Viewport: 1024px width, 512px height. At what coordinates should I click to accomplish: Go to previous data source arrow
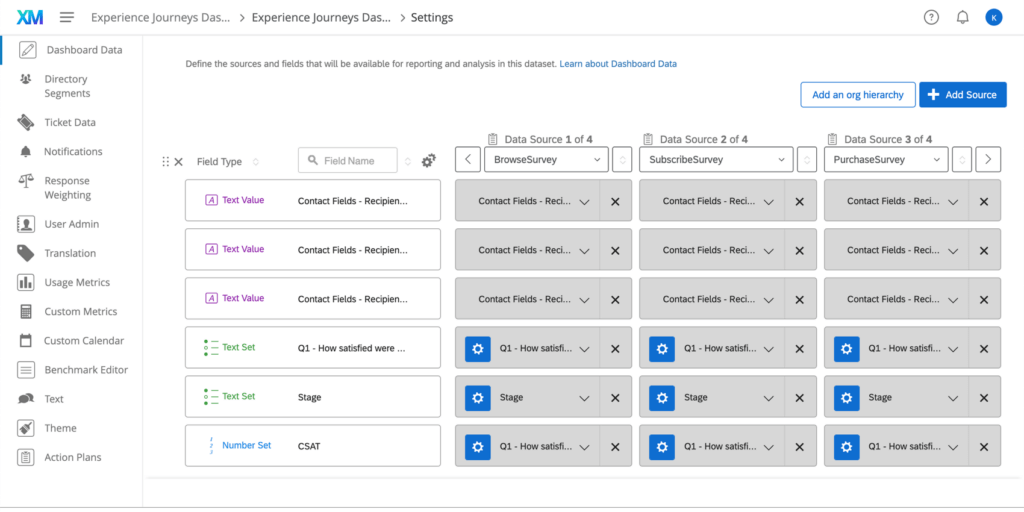tap(468, 159)
